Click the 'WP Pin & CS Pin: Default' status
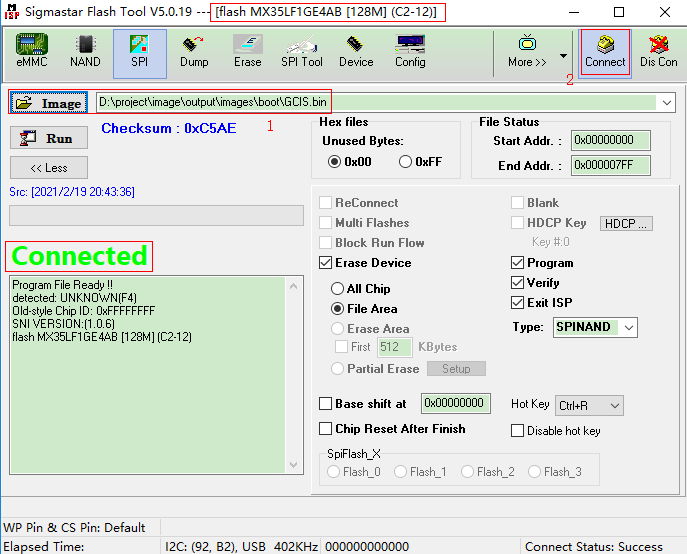The image size is (687, 554). [74, 527]
